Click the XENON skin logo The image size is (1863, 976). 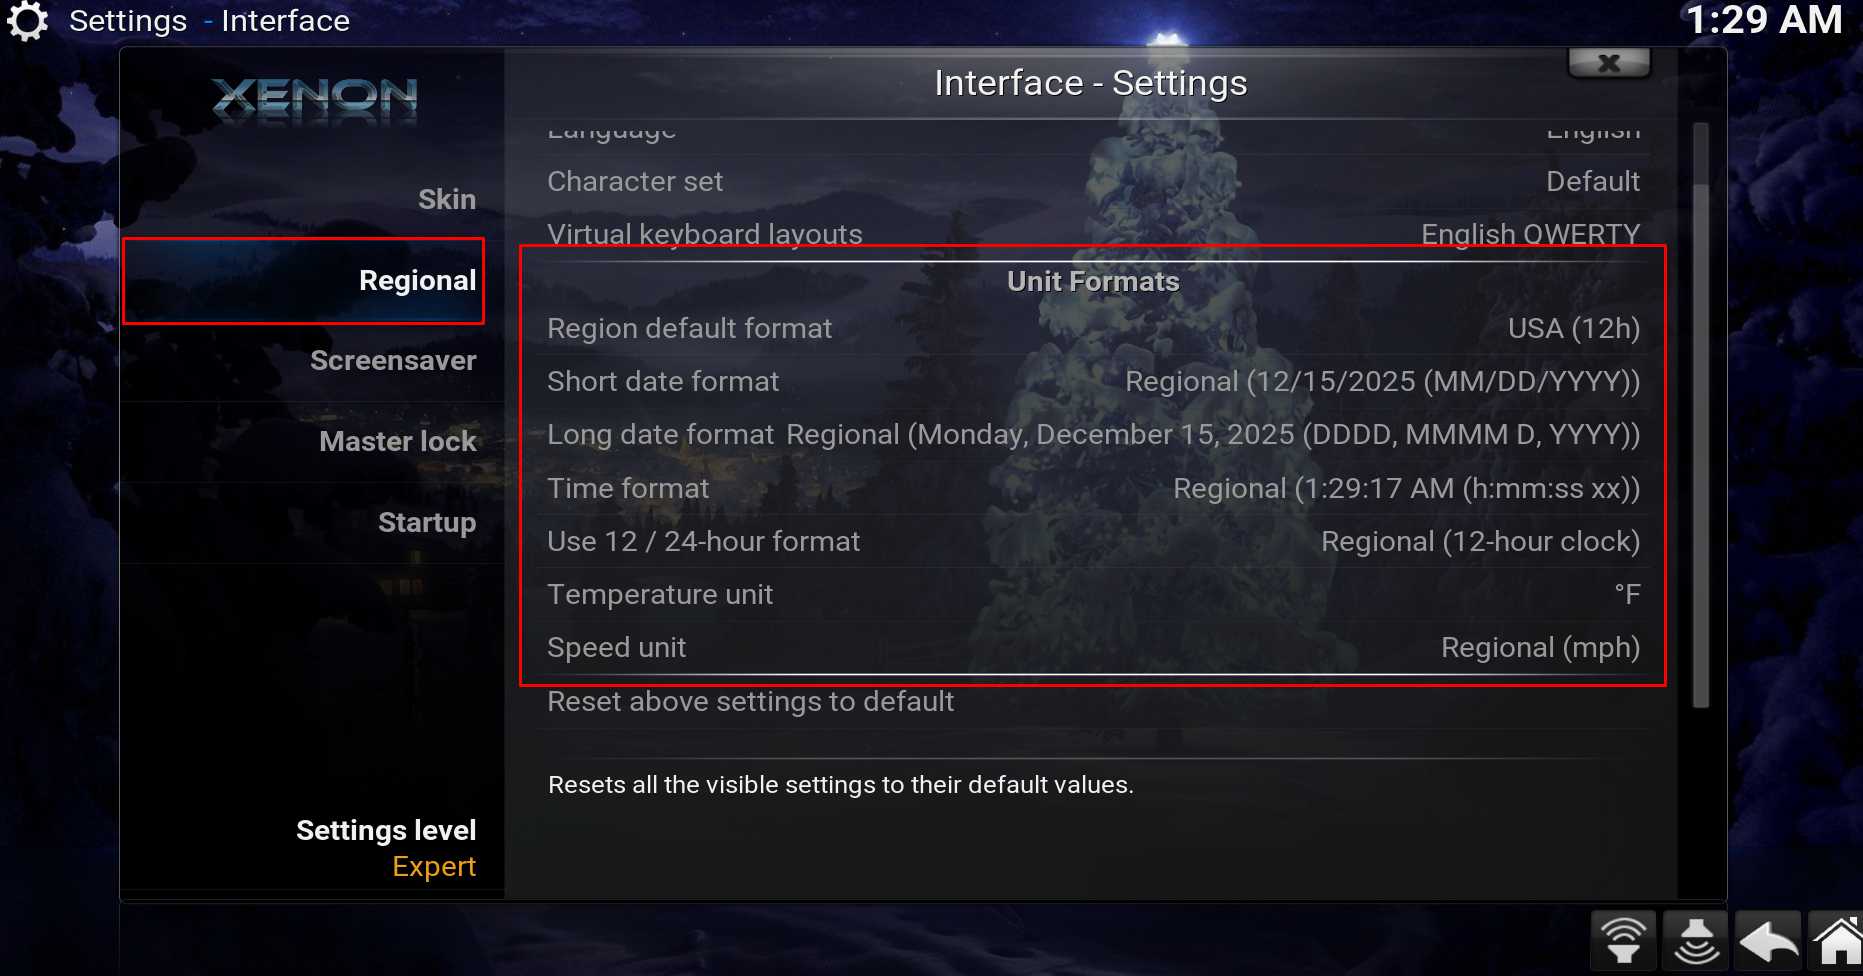click(x=313, y=97)
